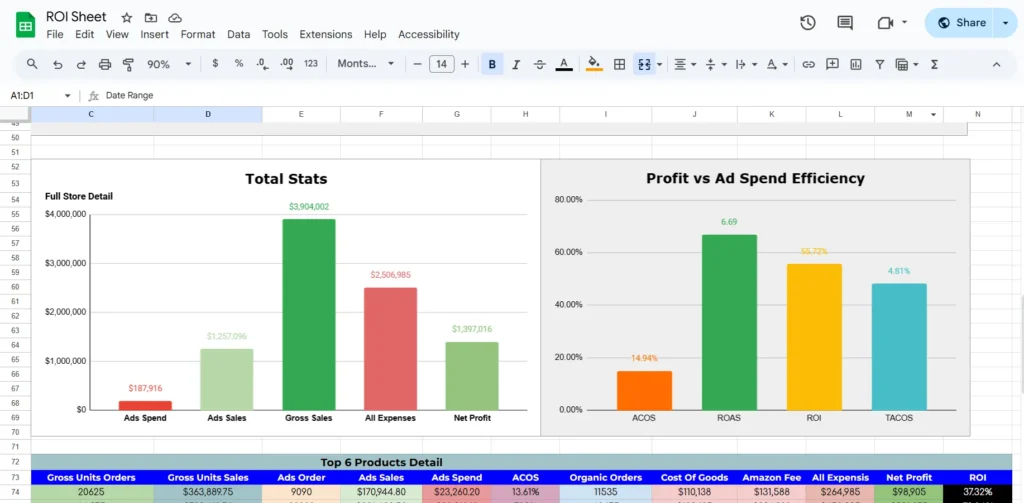Open the font family dropdown
The height and width of the screenshot is (503, 1024).
(x=365, y=64)
